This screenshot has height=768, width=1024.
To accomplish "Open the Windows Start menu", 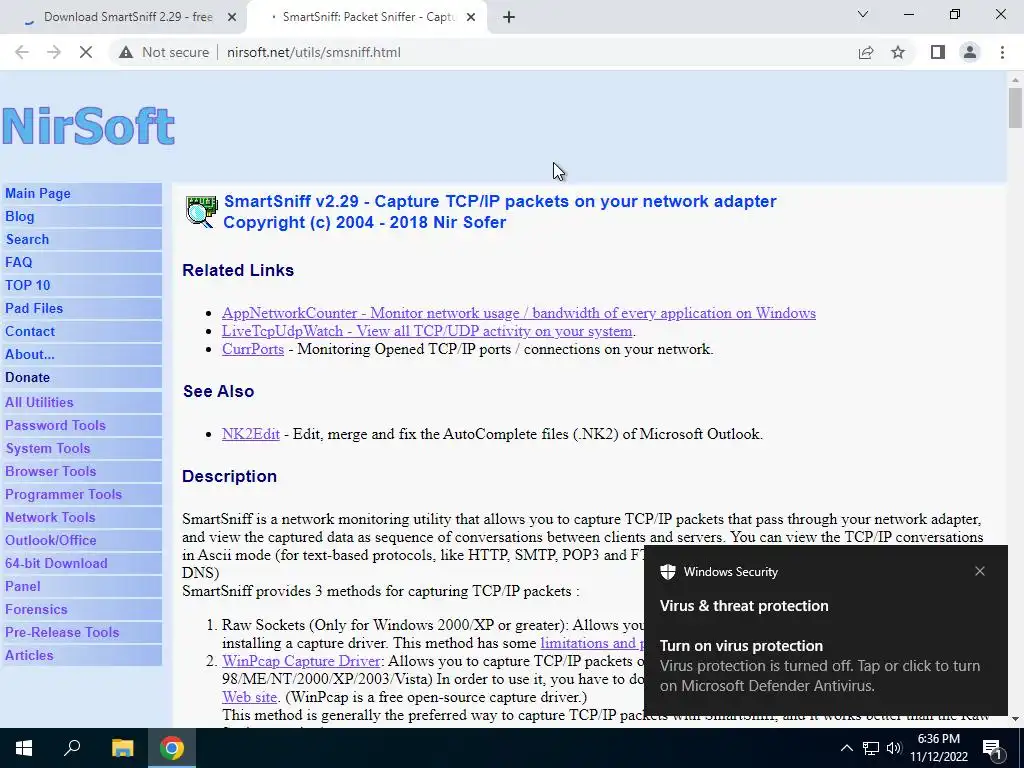I will click(x=24, y=748).
